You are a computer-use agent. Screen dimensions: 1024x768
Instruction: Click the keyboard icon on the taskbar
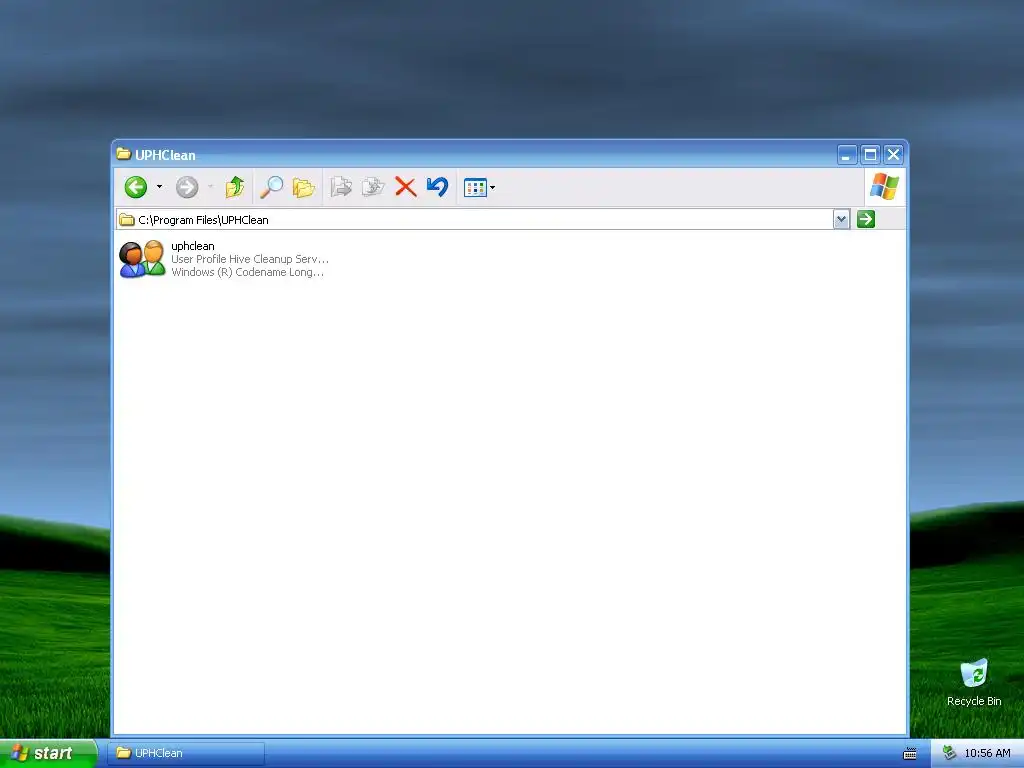pos(910,754)
